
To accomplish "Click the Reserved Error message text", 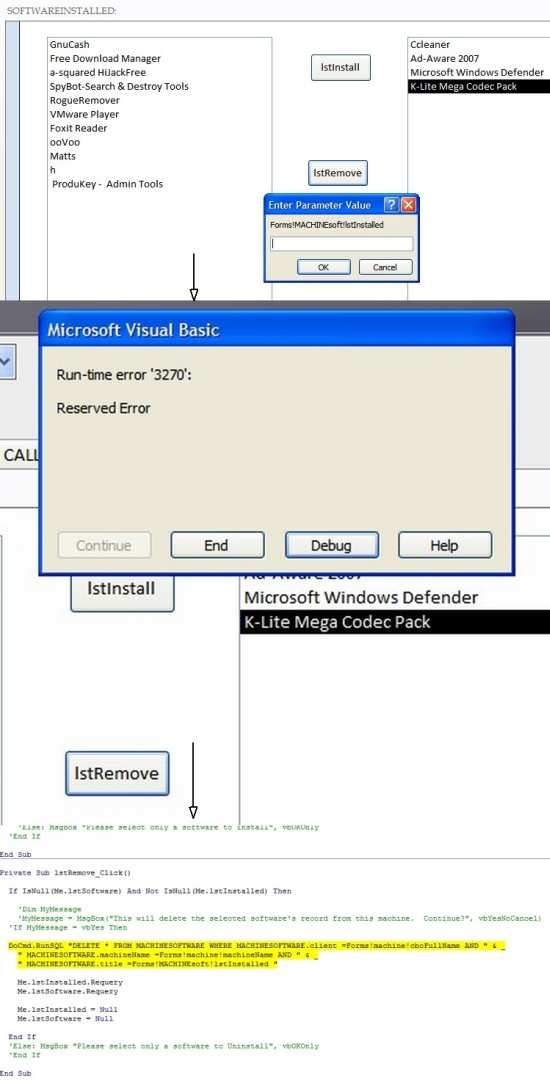I will click(x=104, y=408).
